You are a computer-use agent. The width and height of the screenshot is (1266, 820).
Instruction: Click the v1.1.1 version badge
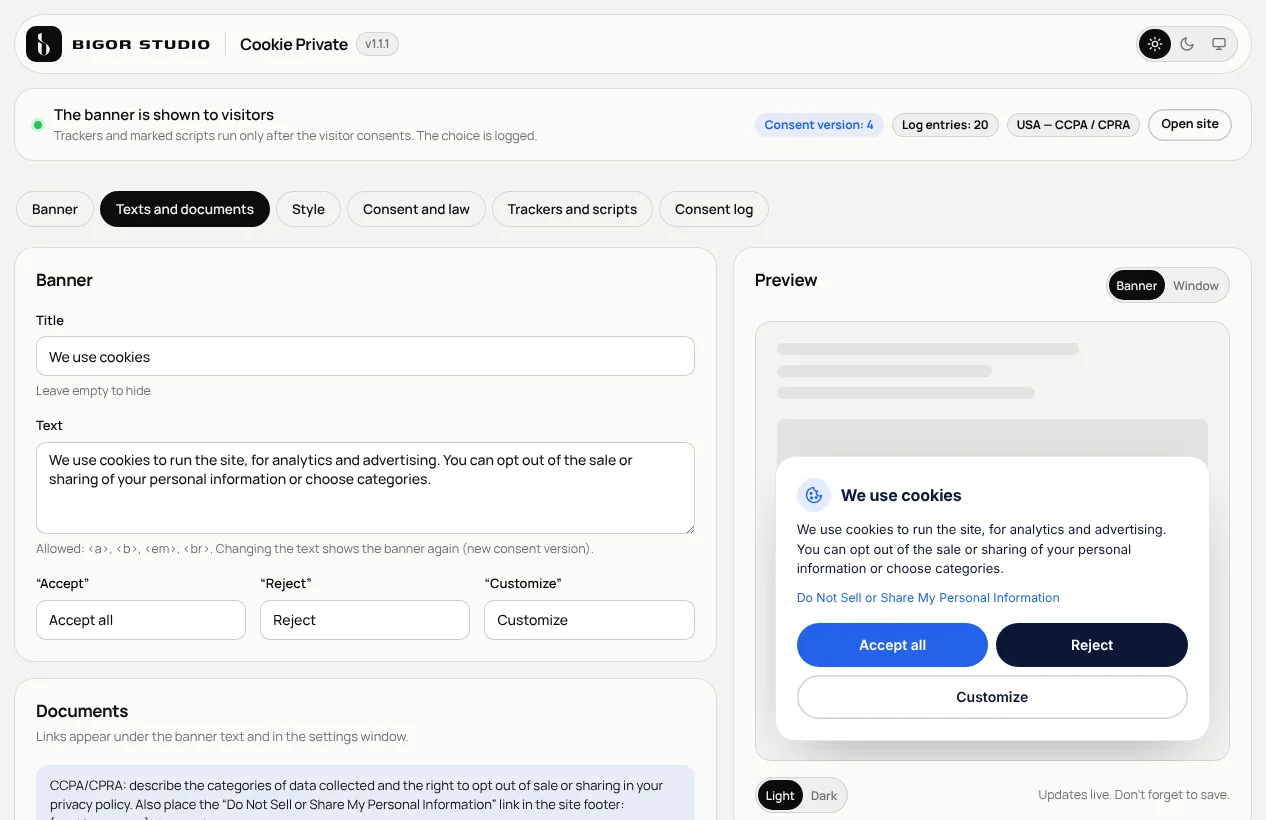[377, 44]
